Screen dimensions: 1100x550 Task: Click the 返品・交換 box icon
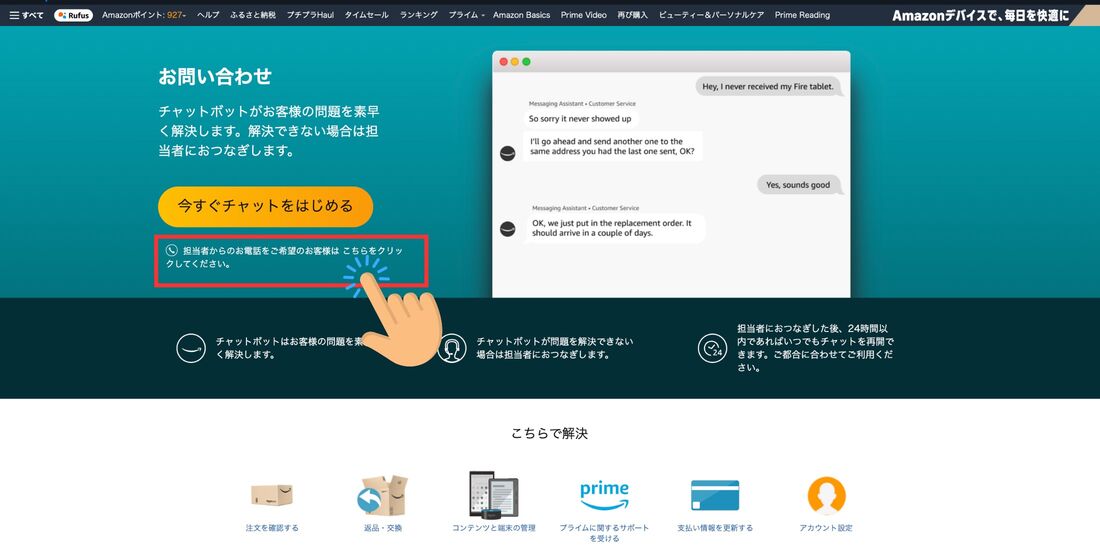pos(382,495)
